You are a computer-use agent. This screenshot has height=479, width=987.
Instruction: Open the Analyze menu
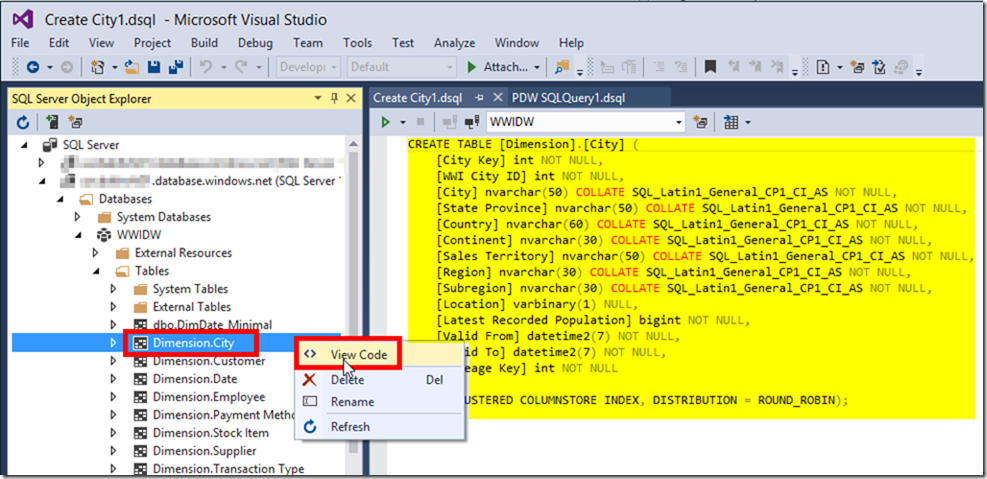click(x=454, y=43)
